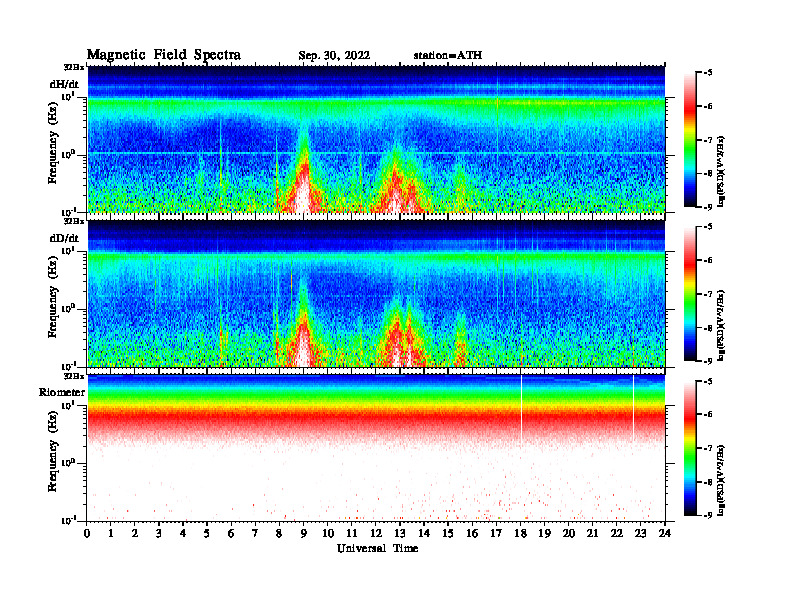
Task: Click the 'Universal Time' axis label
Action: click(x=377, y=548)
